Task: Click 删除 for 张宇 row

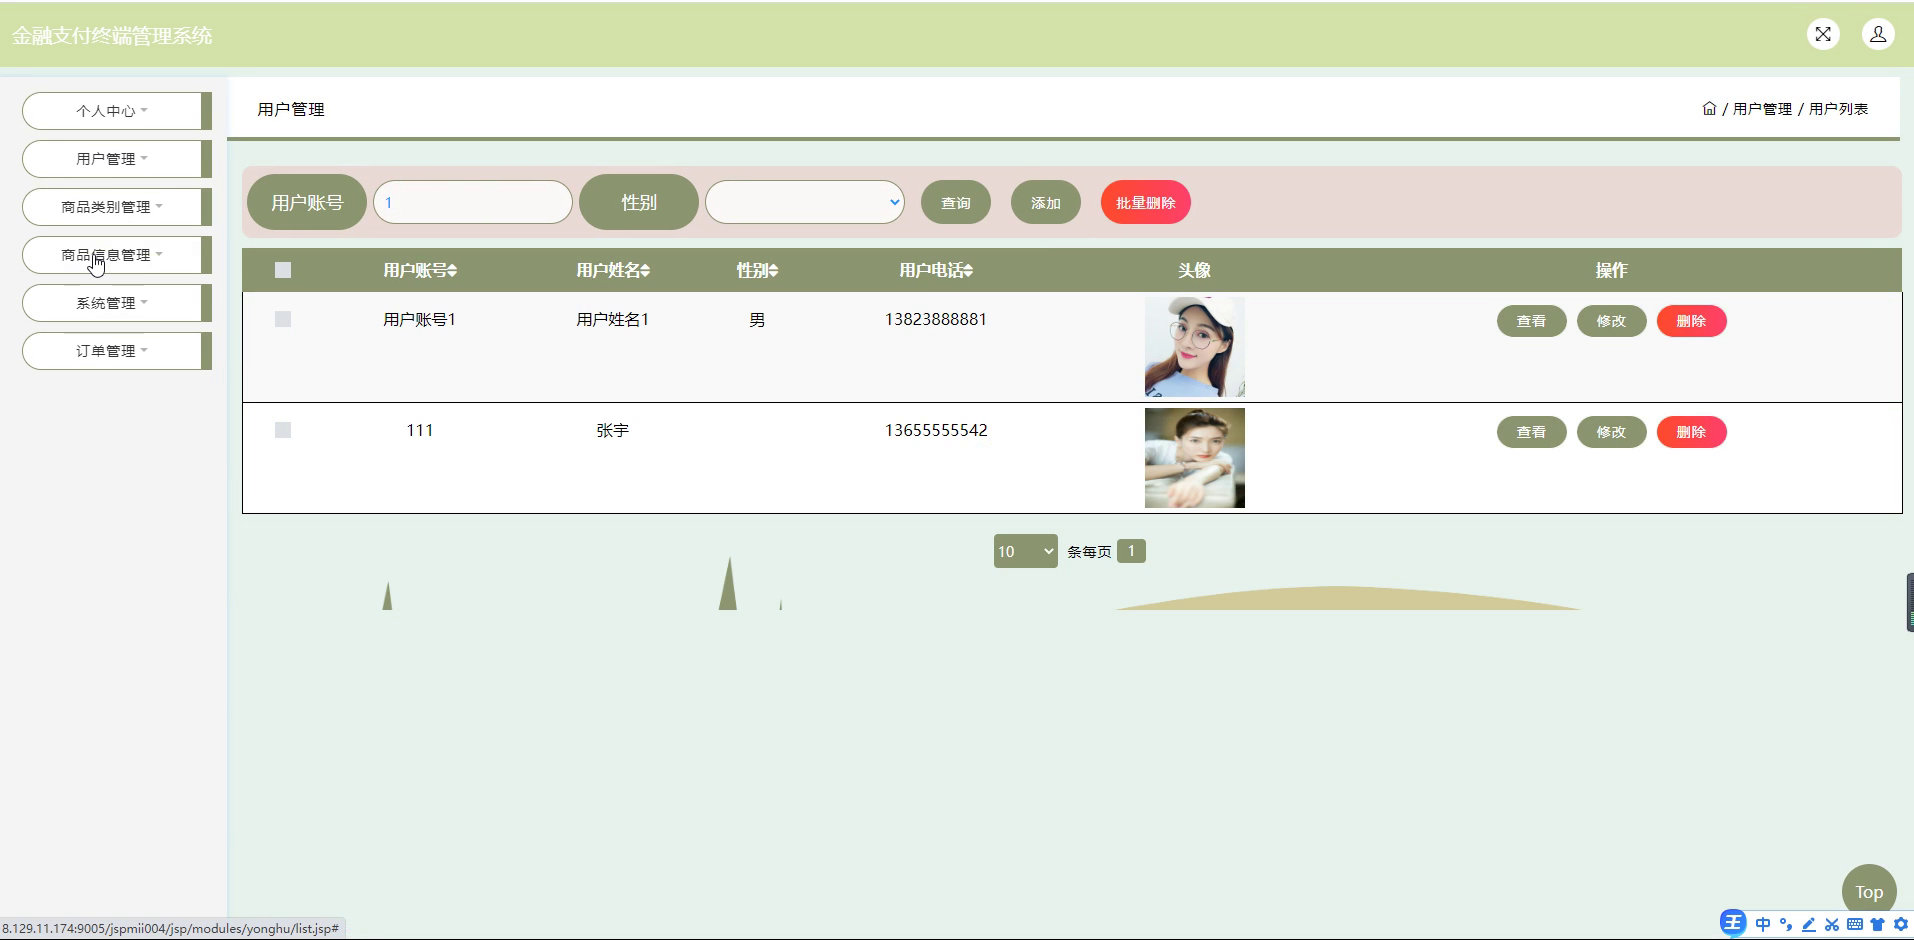Action: (1691, 432)
